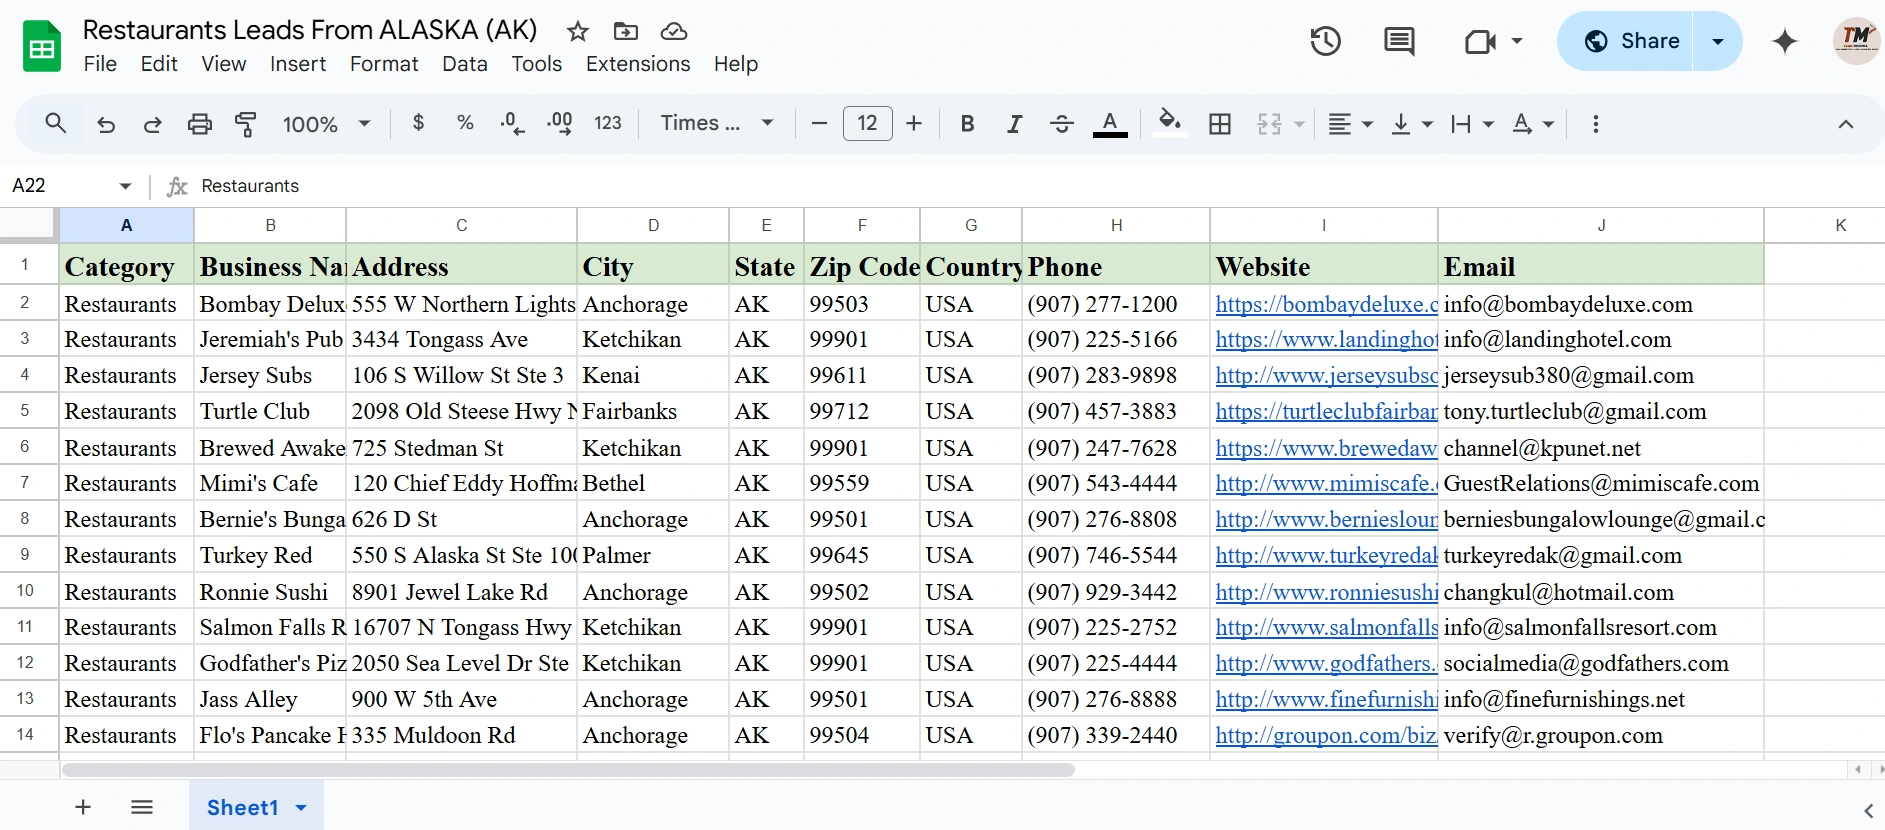Viewport: 1885px width, 830px height.
Task: Open font family dropdown Times
Action: (x=718, y=123)
